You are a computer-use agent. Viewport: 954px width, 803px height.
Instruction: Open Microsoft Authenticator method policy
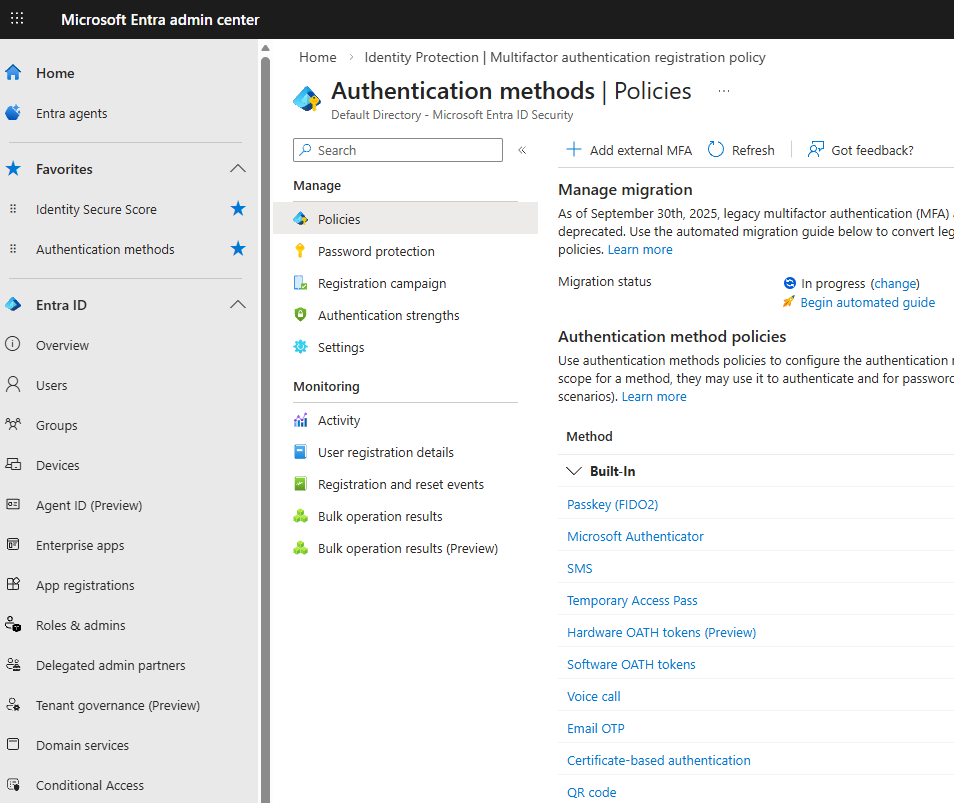click(x=635, y=536)
